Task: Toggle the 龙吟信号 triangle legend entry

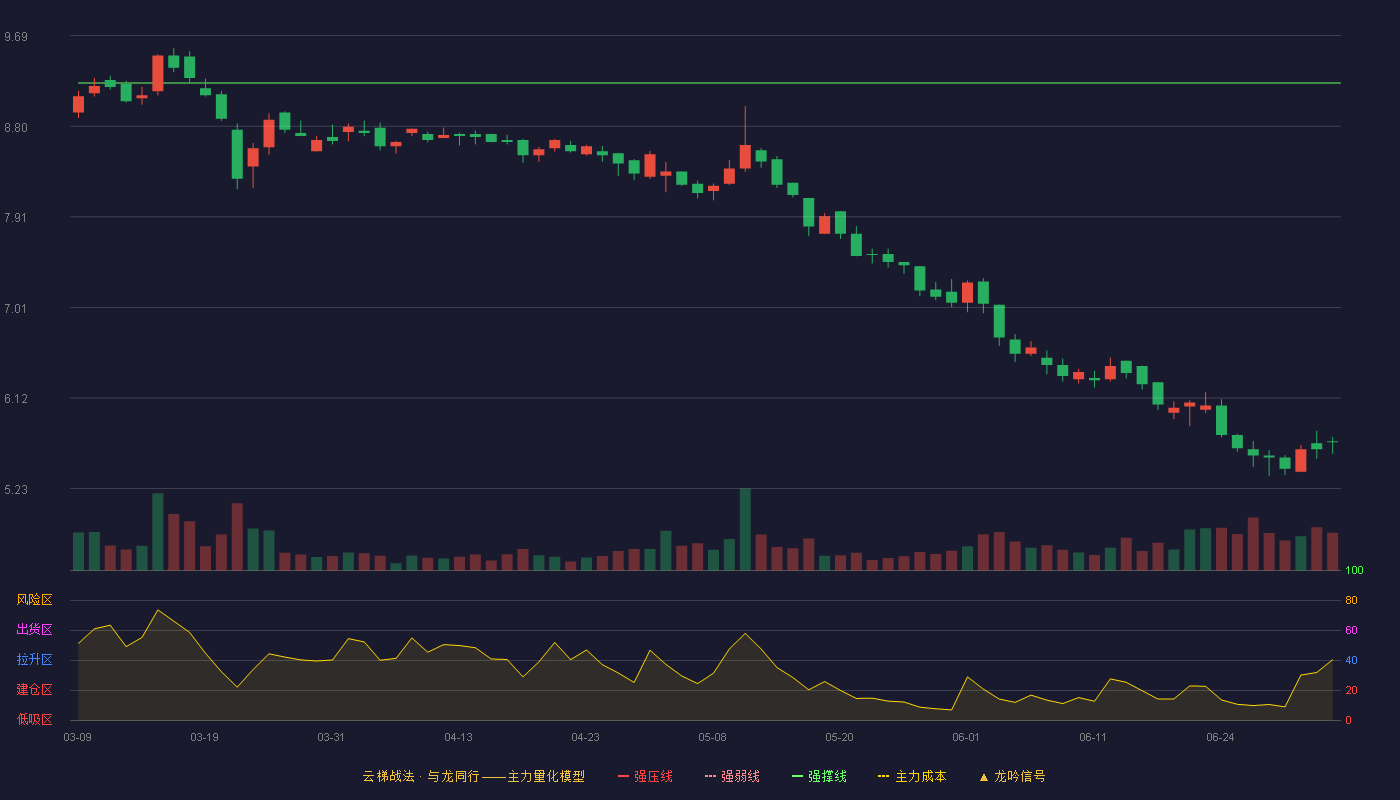Action: click(1011, 776)
